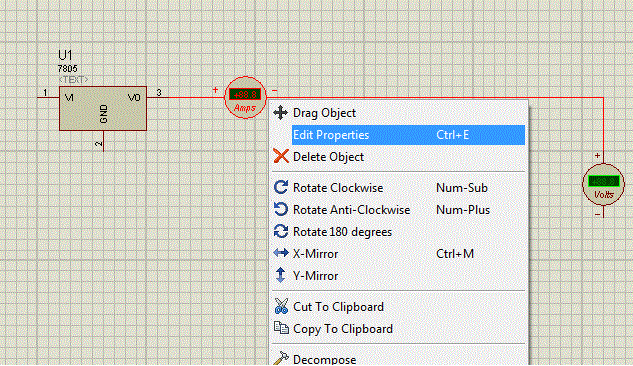Select Rotate 180 degrees entry

[x=398, y=232]
